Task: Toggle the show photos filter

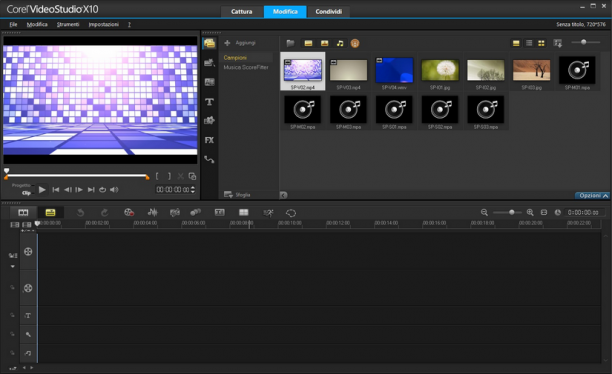Action: coord(324,43)
